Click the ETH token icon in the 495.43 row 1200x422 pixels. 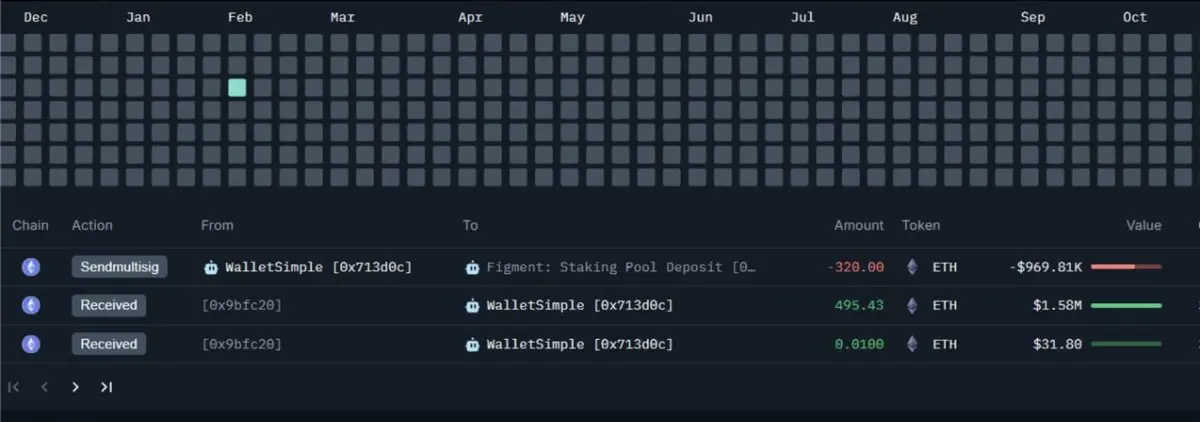(911, 305)
